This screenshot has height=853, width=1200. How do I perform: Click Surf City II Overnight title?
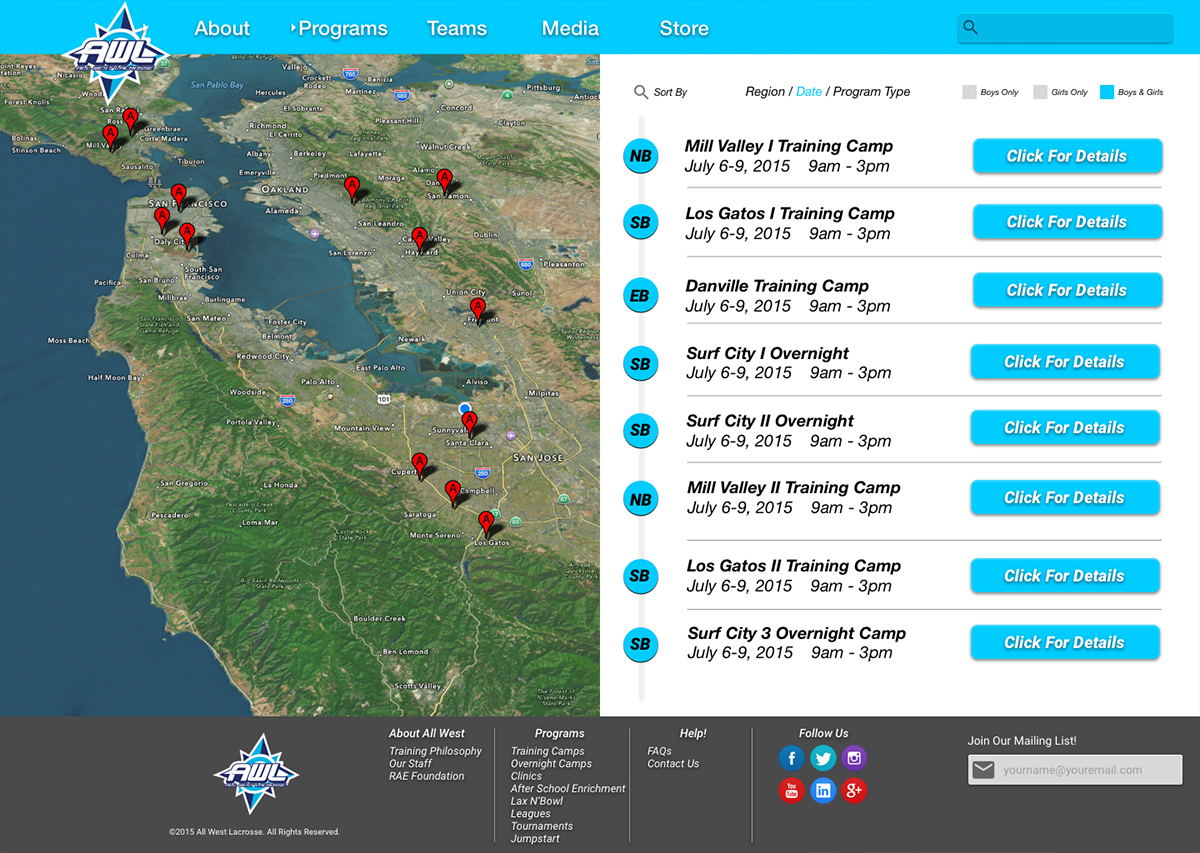(x=770, y=421)
